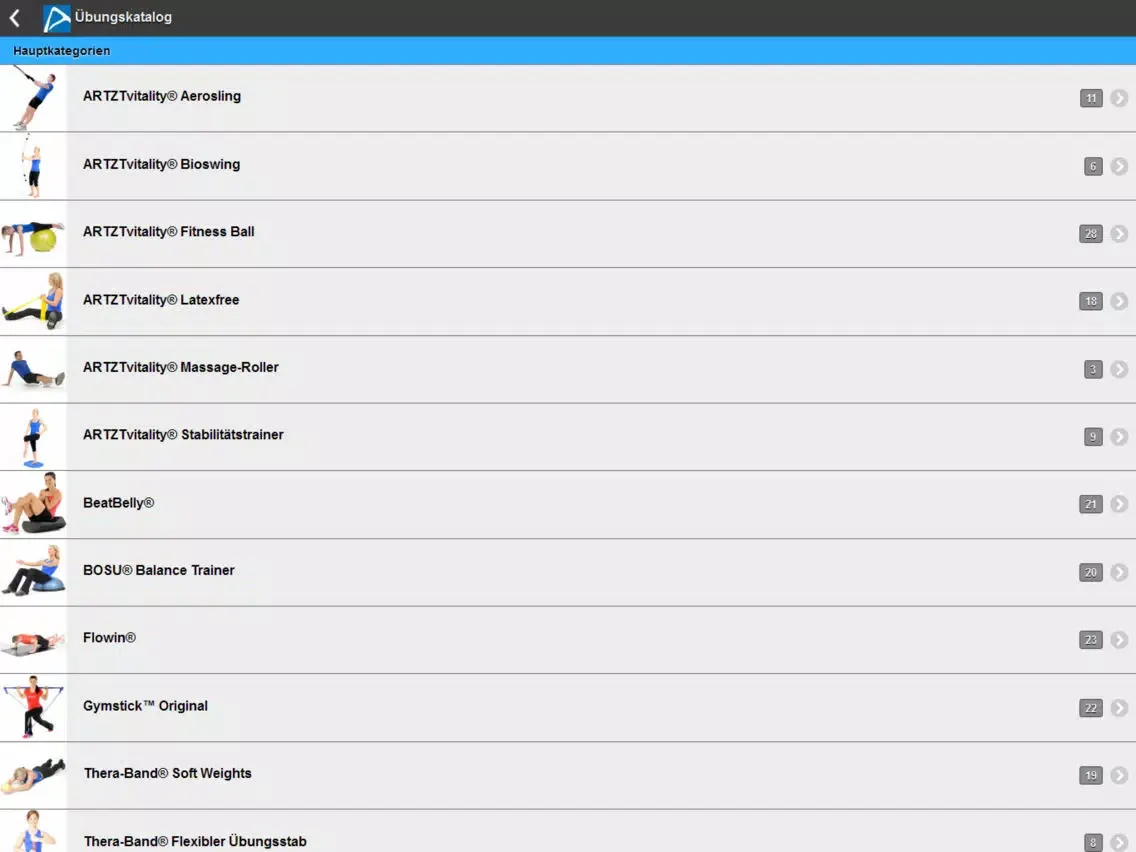This screenshot has height=852, width=1136.
Task: Select the Soft Weights exercise thumbnail
Action: tap(33, 774)
